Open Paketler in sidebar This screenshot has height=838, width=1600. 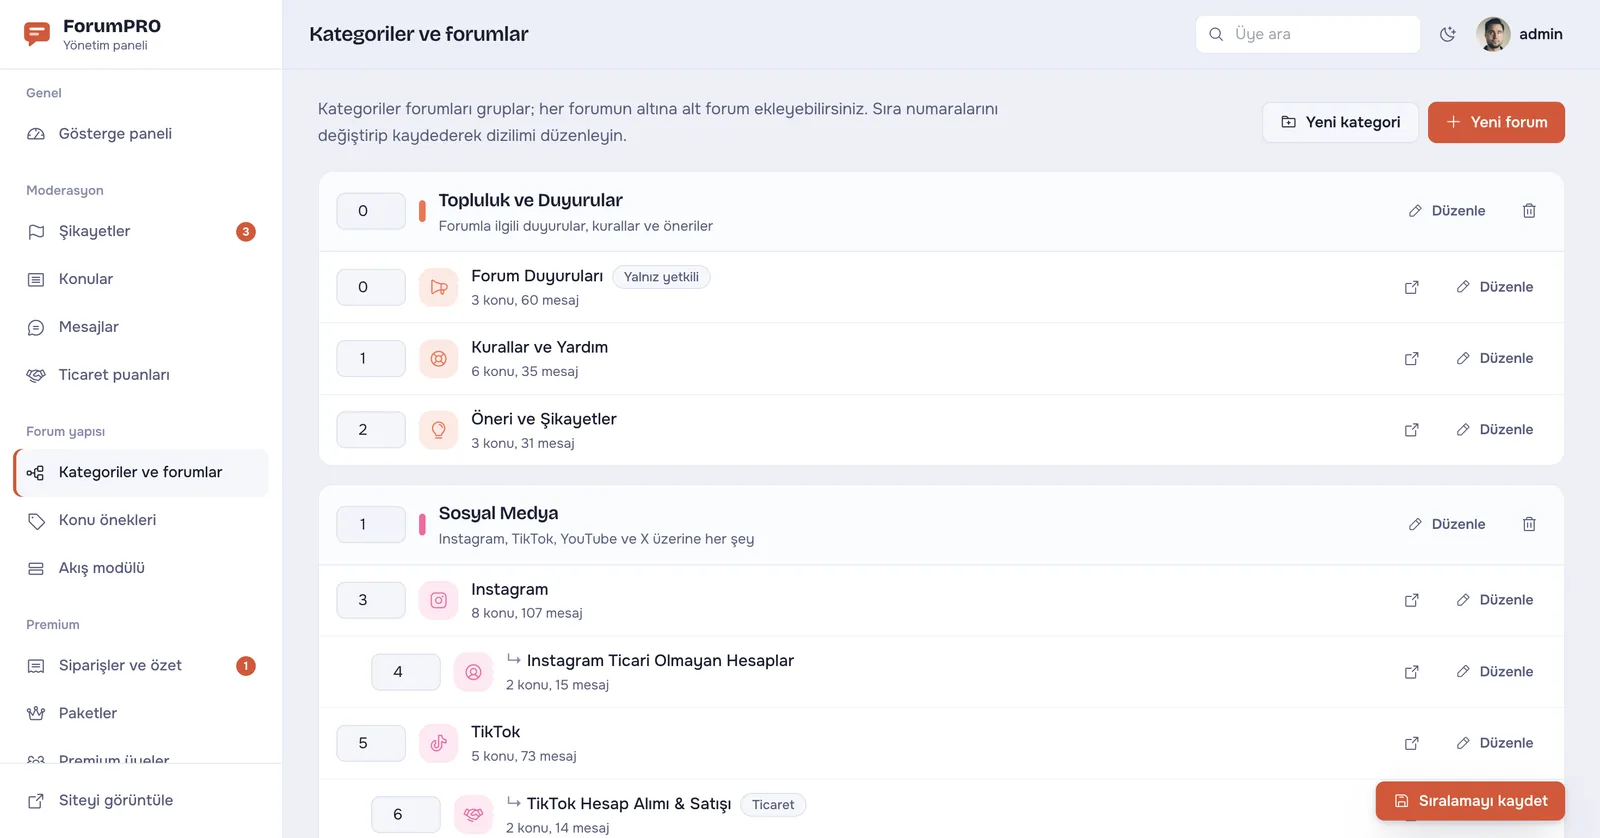coord(141,714)
